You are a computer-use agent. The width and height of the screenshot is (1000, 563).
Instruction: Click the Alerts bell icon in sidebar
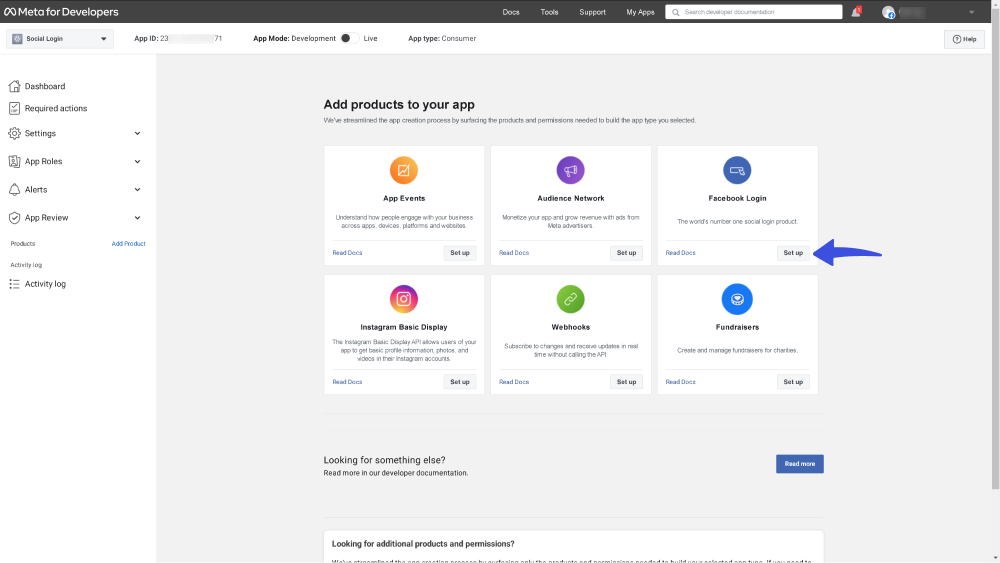tap(14, 189)
